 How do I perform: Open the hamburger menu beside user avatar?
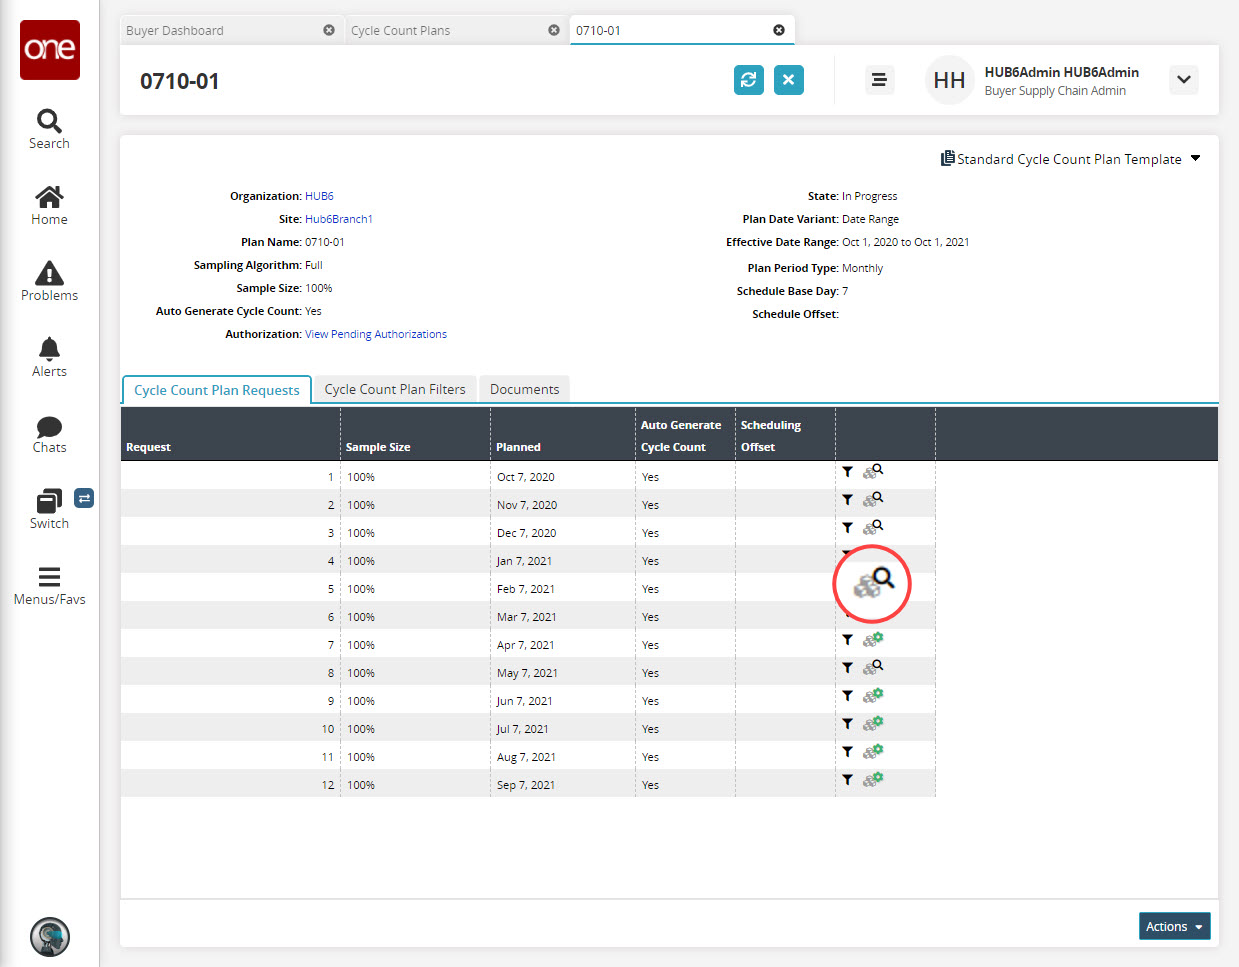[x=879, y=80]
